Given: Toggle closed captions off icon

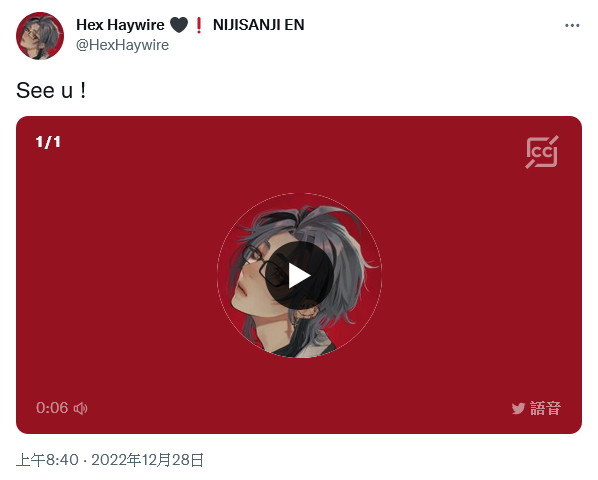Looking at the screenshot, I should (542, 152).
